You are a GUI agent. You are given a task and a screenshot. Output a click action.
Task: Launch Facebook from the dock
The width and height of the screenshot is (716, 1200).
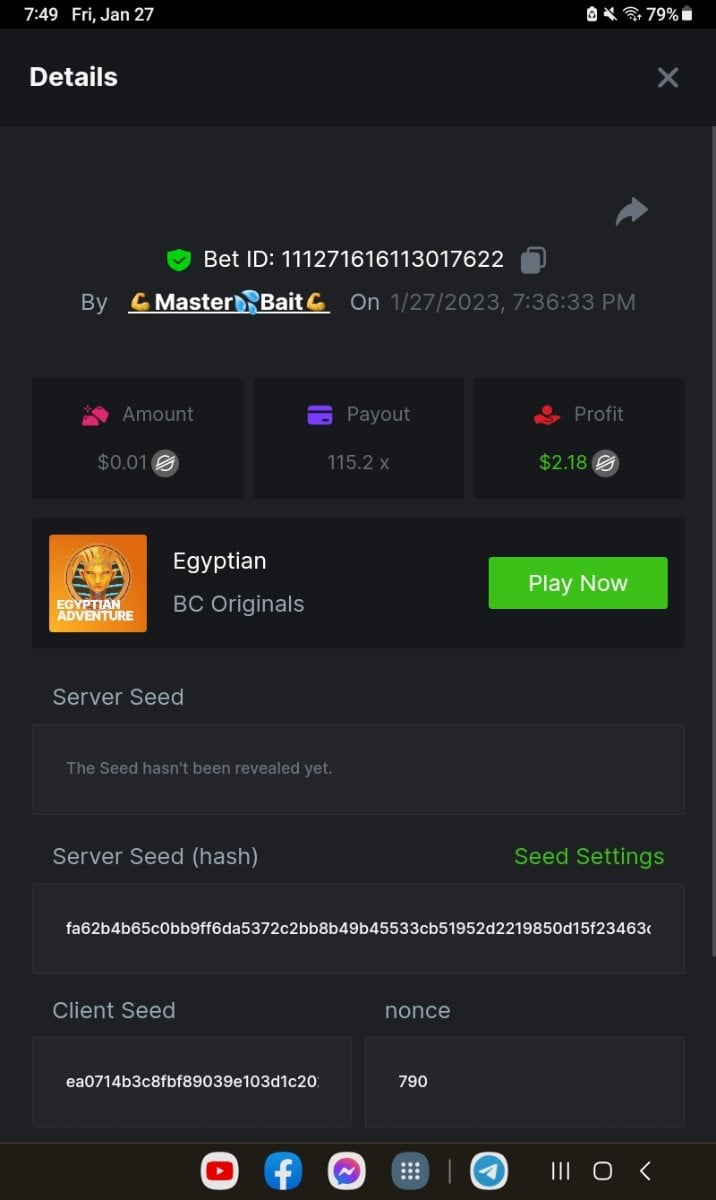pos(283,1171)
